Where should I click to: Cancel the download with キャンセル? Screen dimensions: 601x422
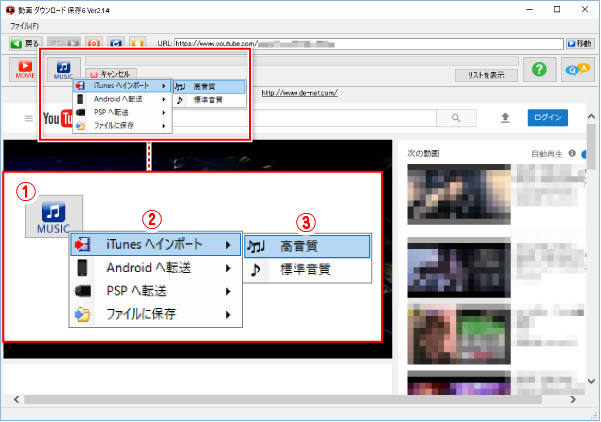(x=110, y=74)
